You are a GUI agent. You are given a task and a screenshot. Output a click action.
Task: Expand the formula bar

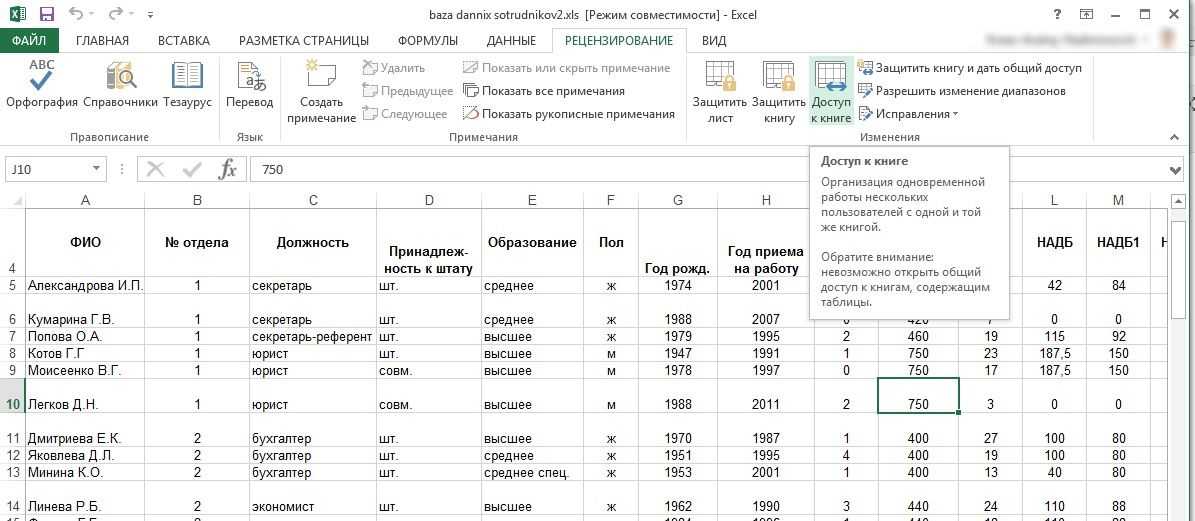click(1177, 169)
